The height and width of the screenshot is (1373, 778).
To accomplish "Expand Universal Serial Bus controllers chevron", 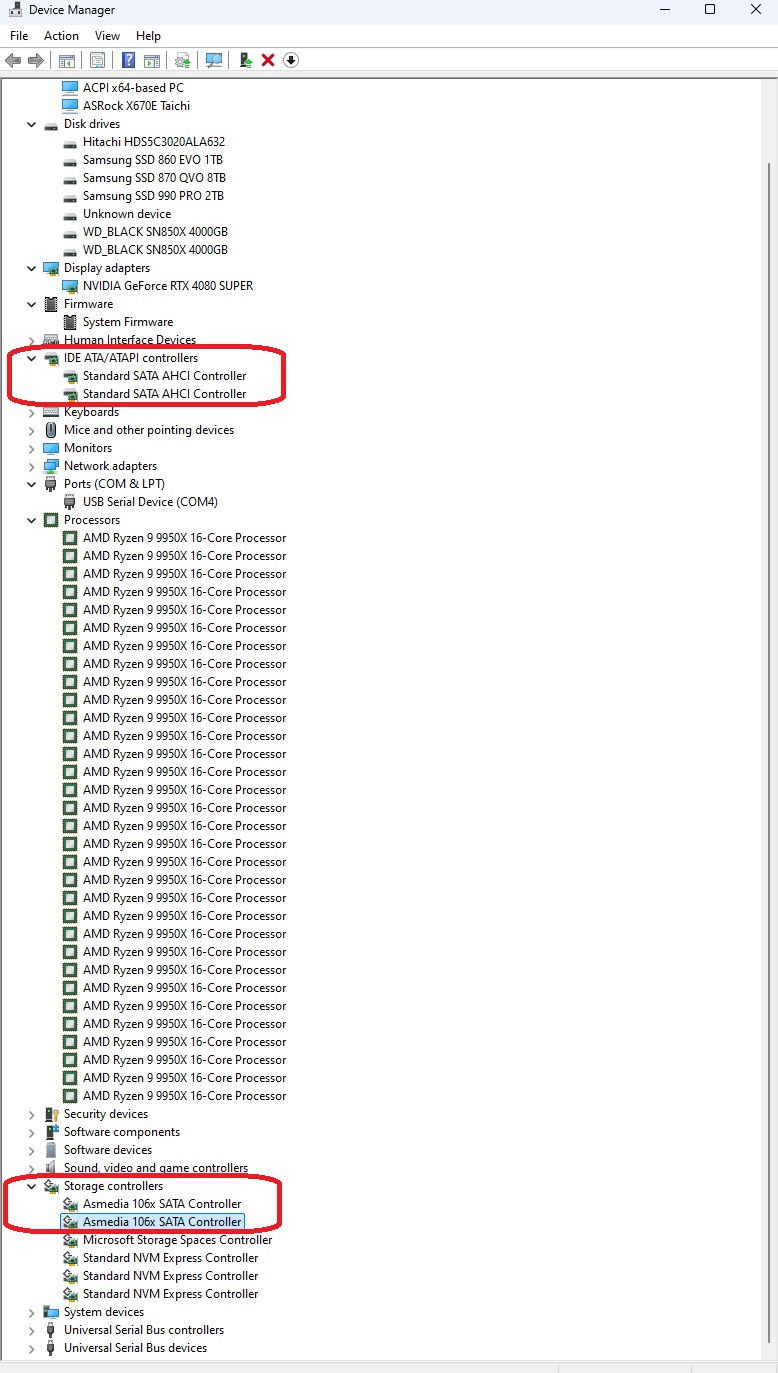I will coord(32,1330).
